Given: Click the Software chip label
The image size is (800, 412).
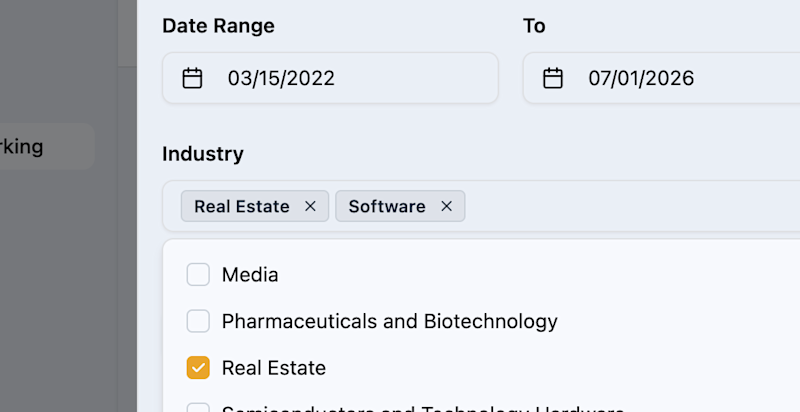Looking at the screenshot, I should click(387, 206).
